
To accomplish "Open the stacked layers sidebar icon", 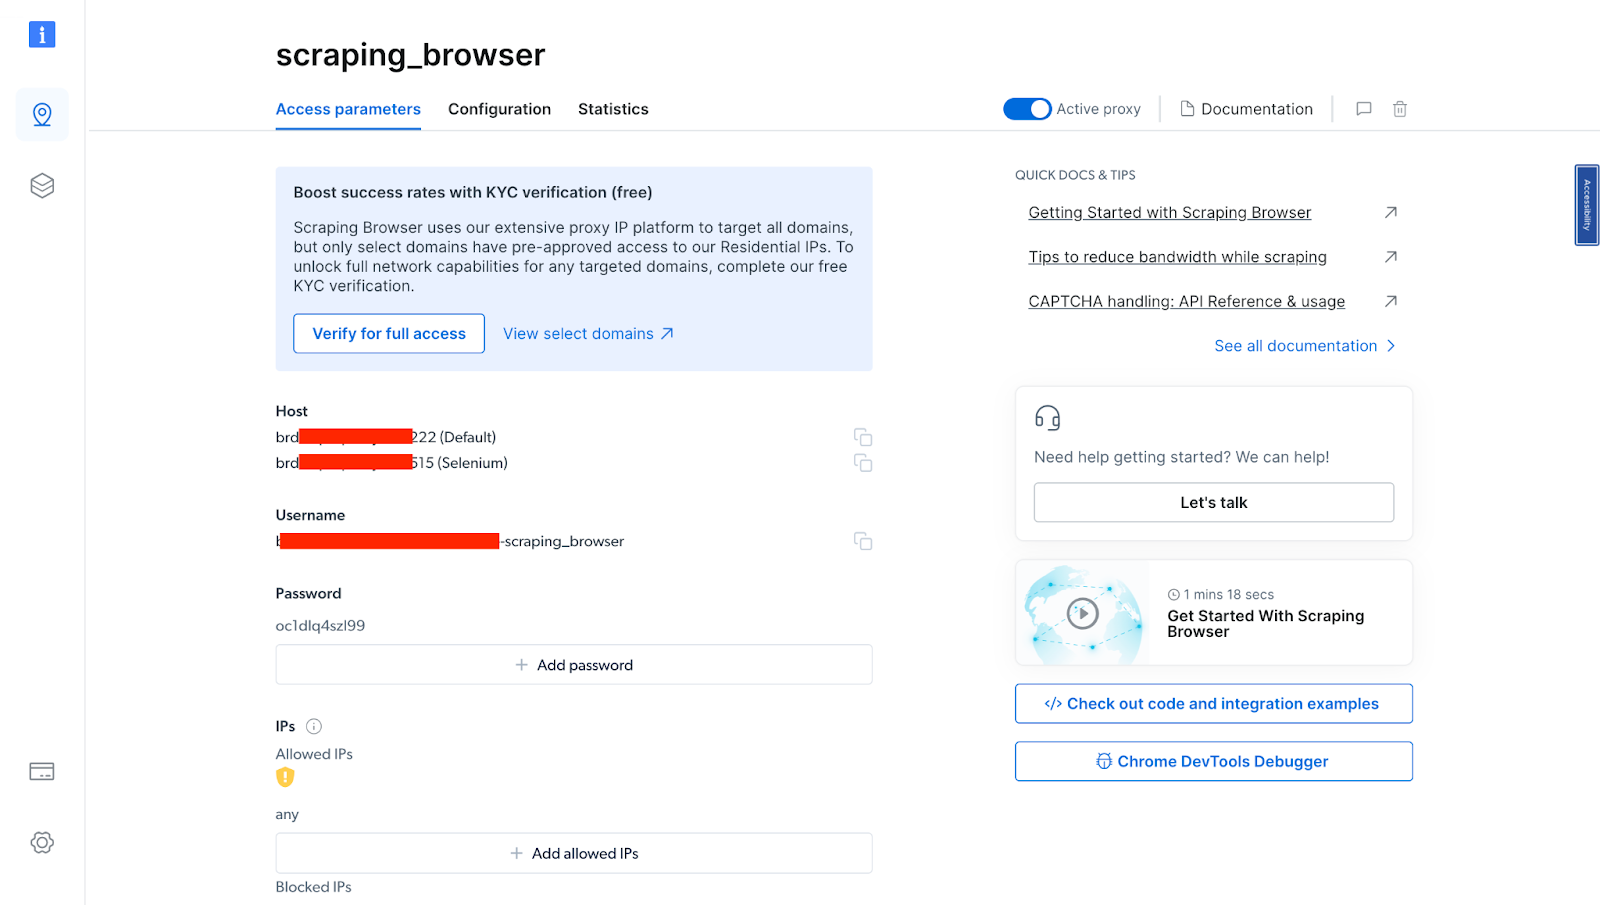I will tap(42, 186).
